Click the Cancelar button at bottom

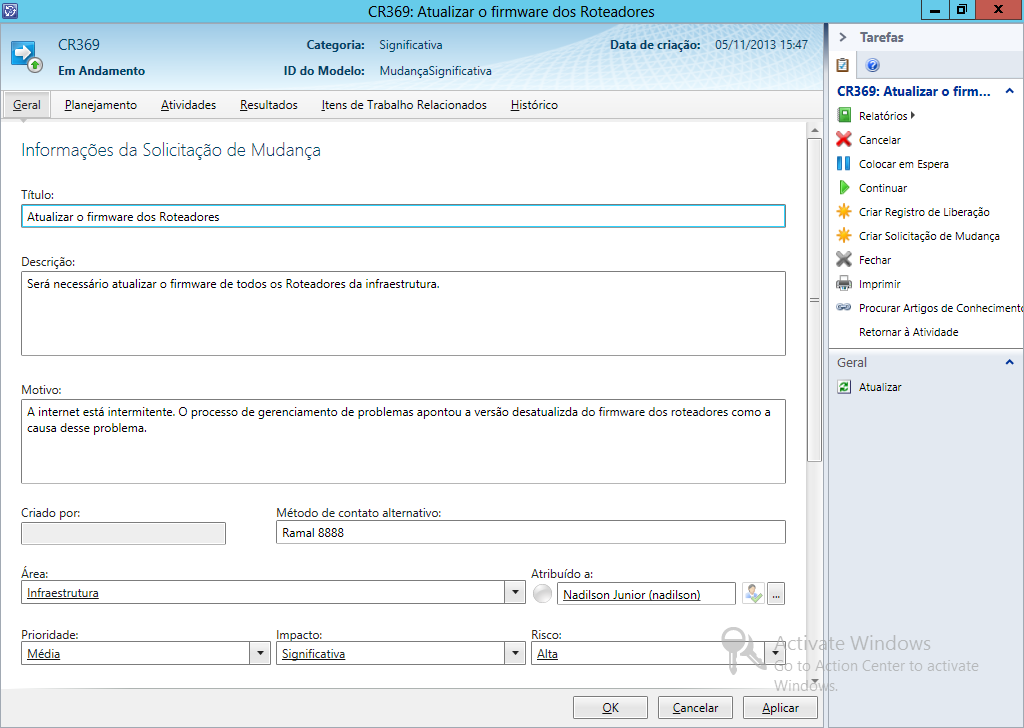695,708
